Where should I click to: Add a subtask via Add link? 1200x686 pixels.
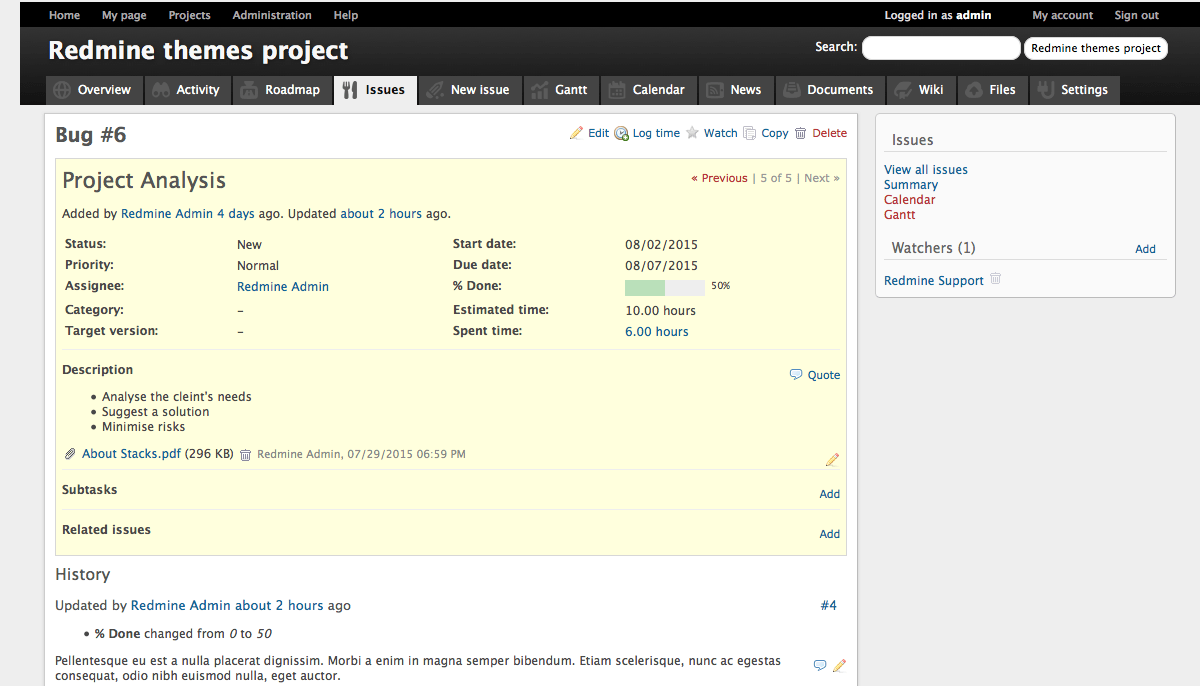pos(830,494)
